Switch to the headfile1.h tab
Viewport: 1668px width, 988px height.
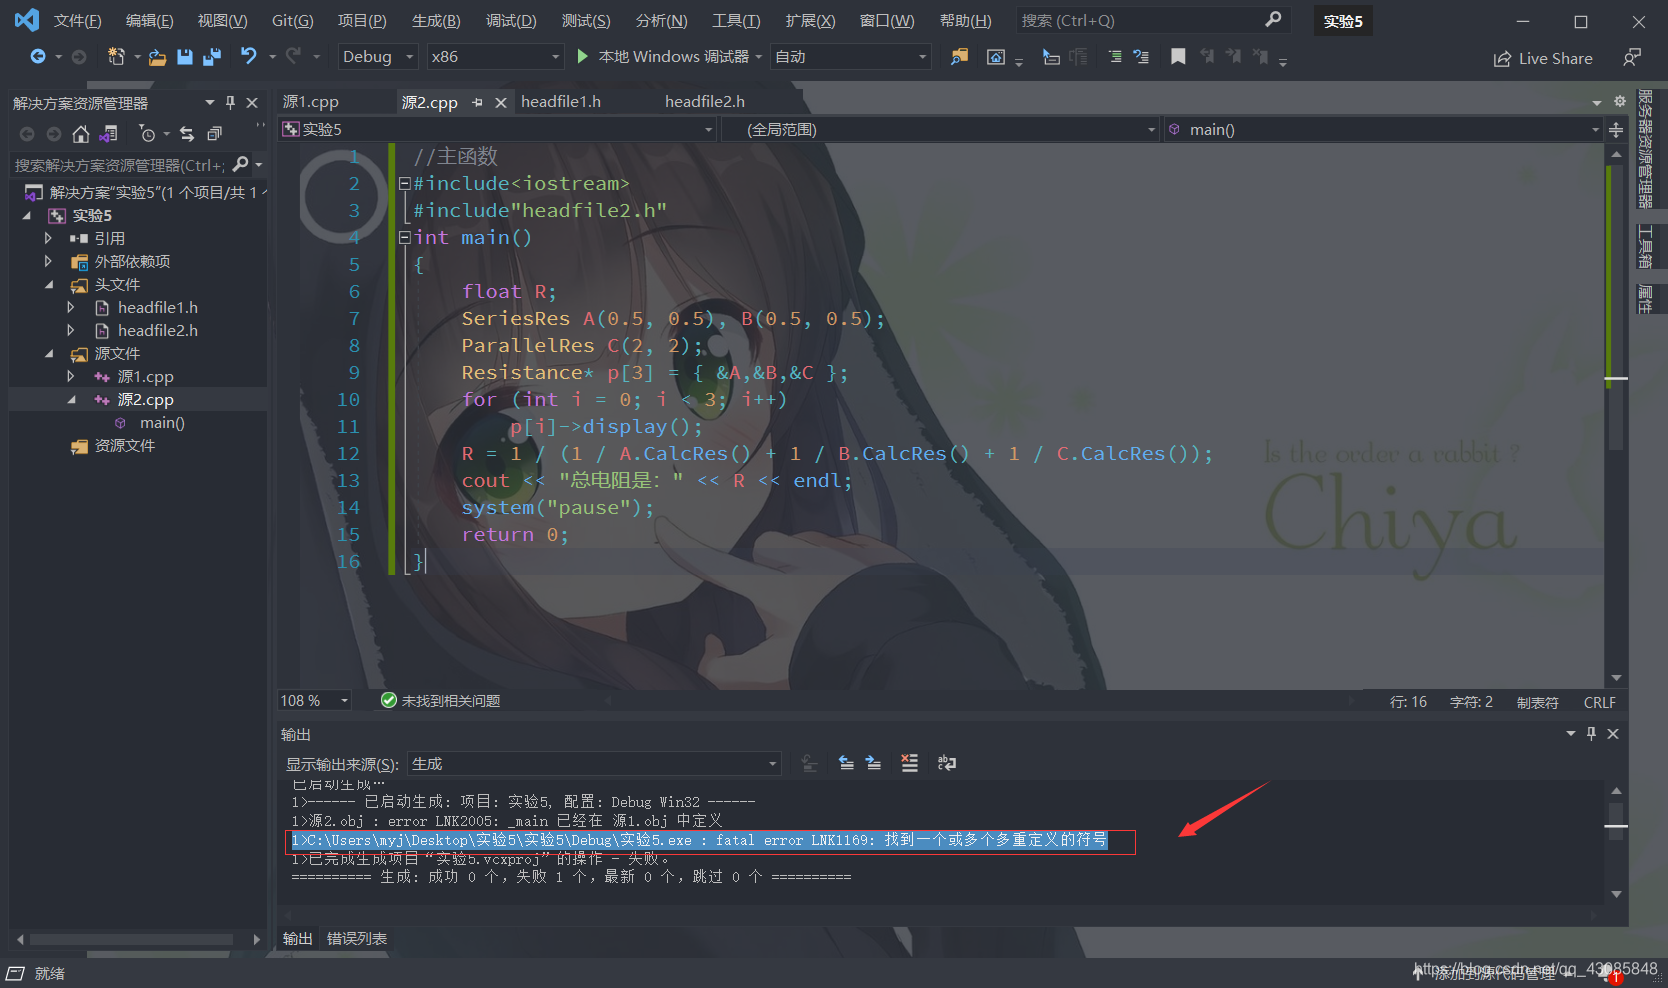(561, 101)
